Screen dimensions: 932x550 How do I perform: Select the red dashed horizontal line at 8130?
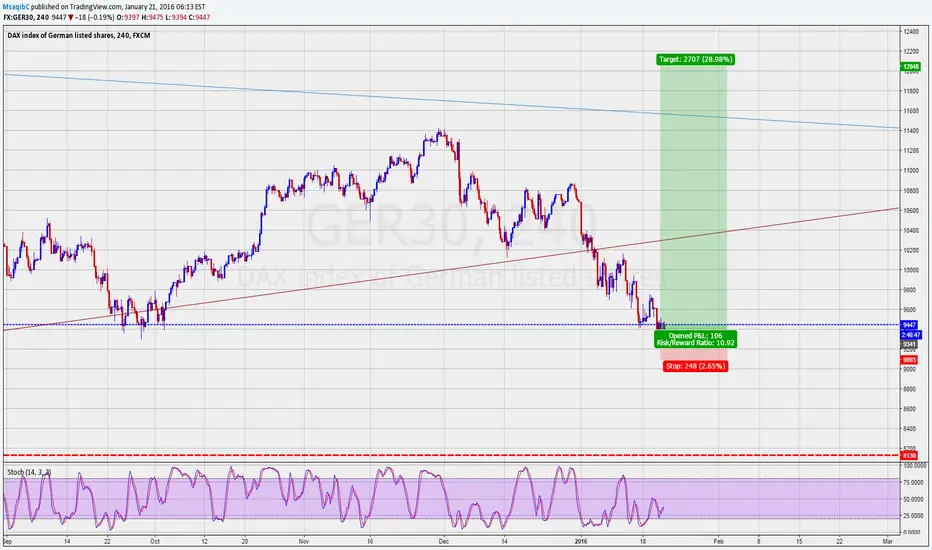point(452,455)
